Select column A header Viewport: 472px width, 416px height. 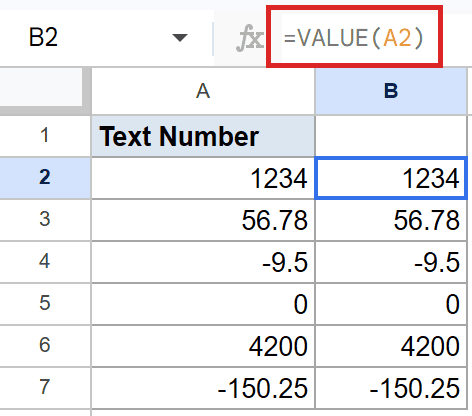203,91
